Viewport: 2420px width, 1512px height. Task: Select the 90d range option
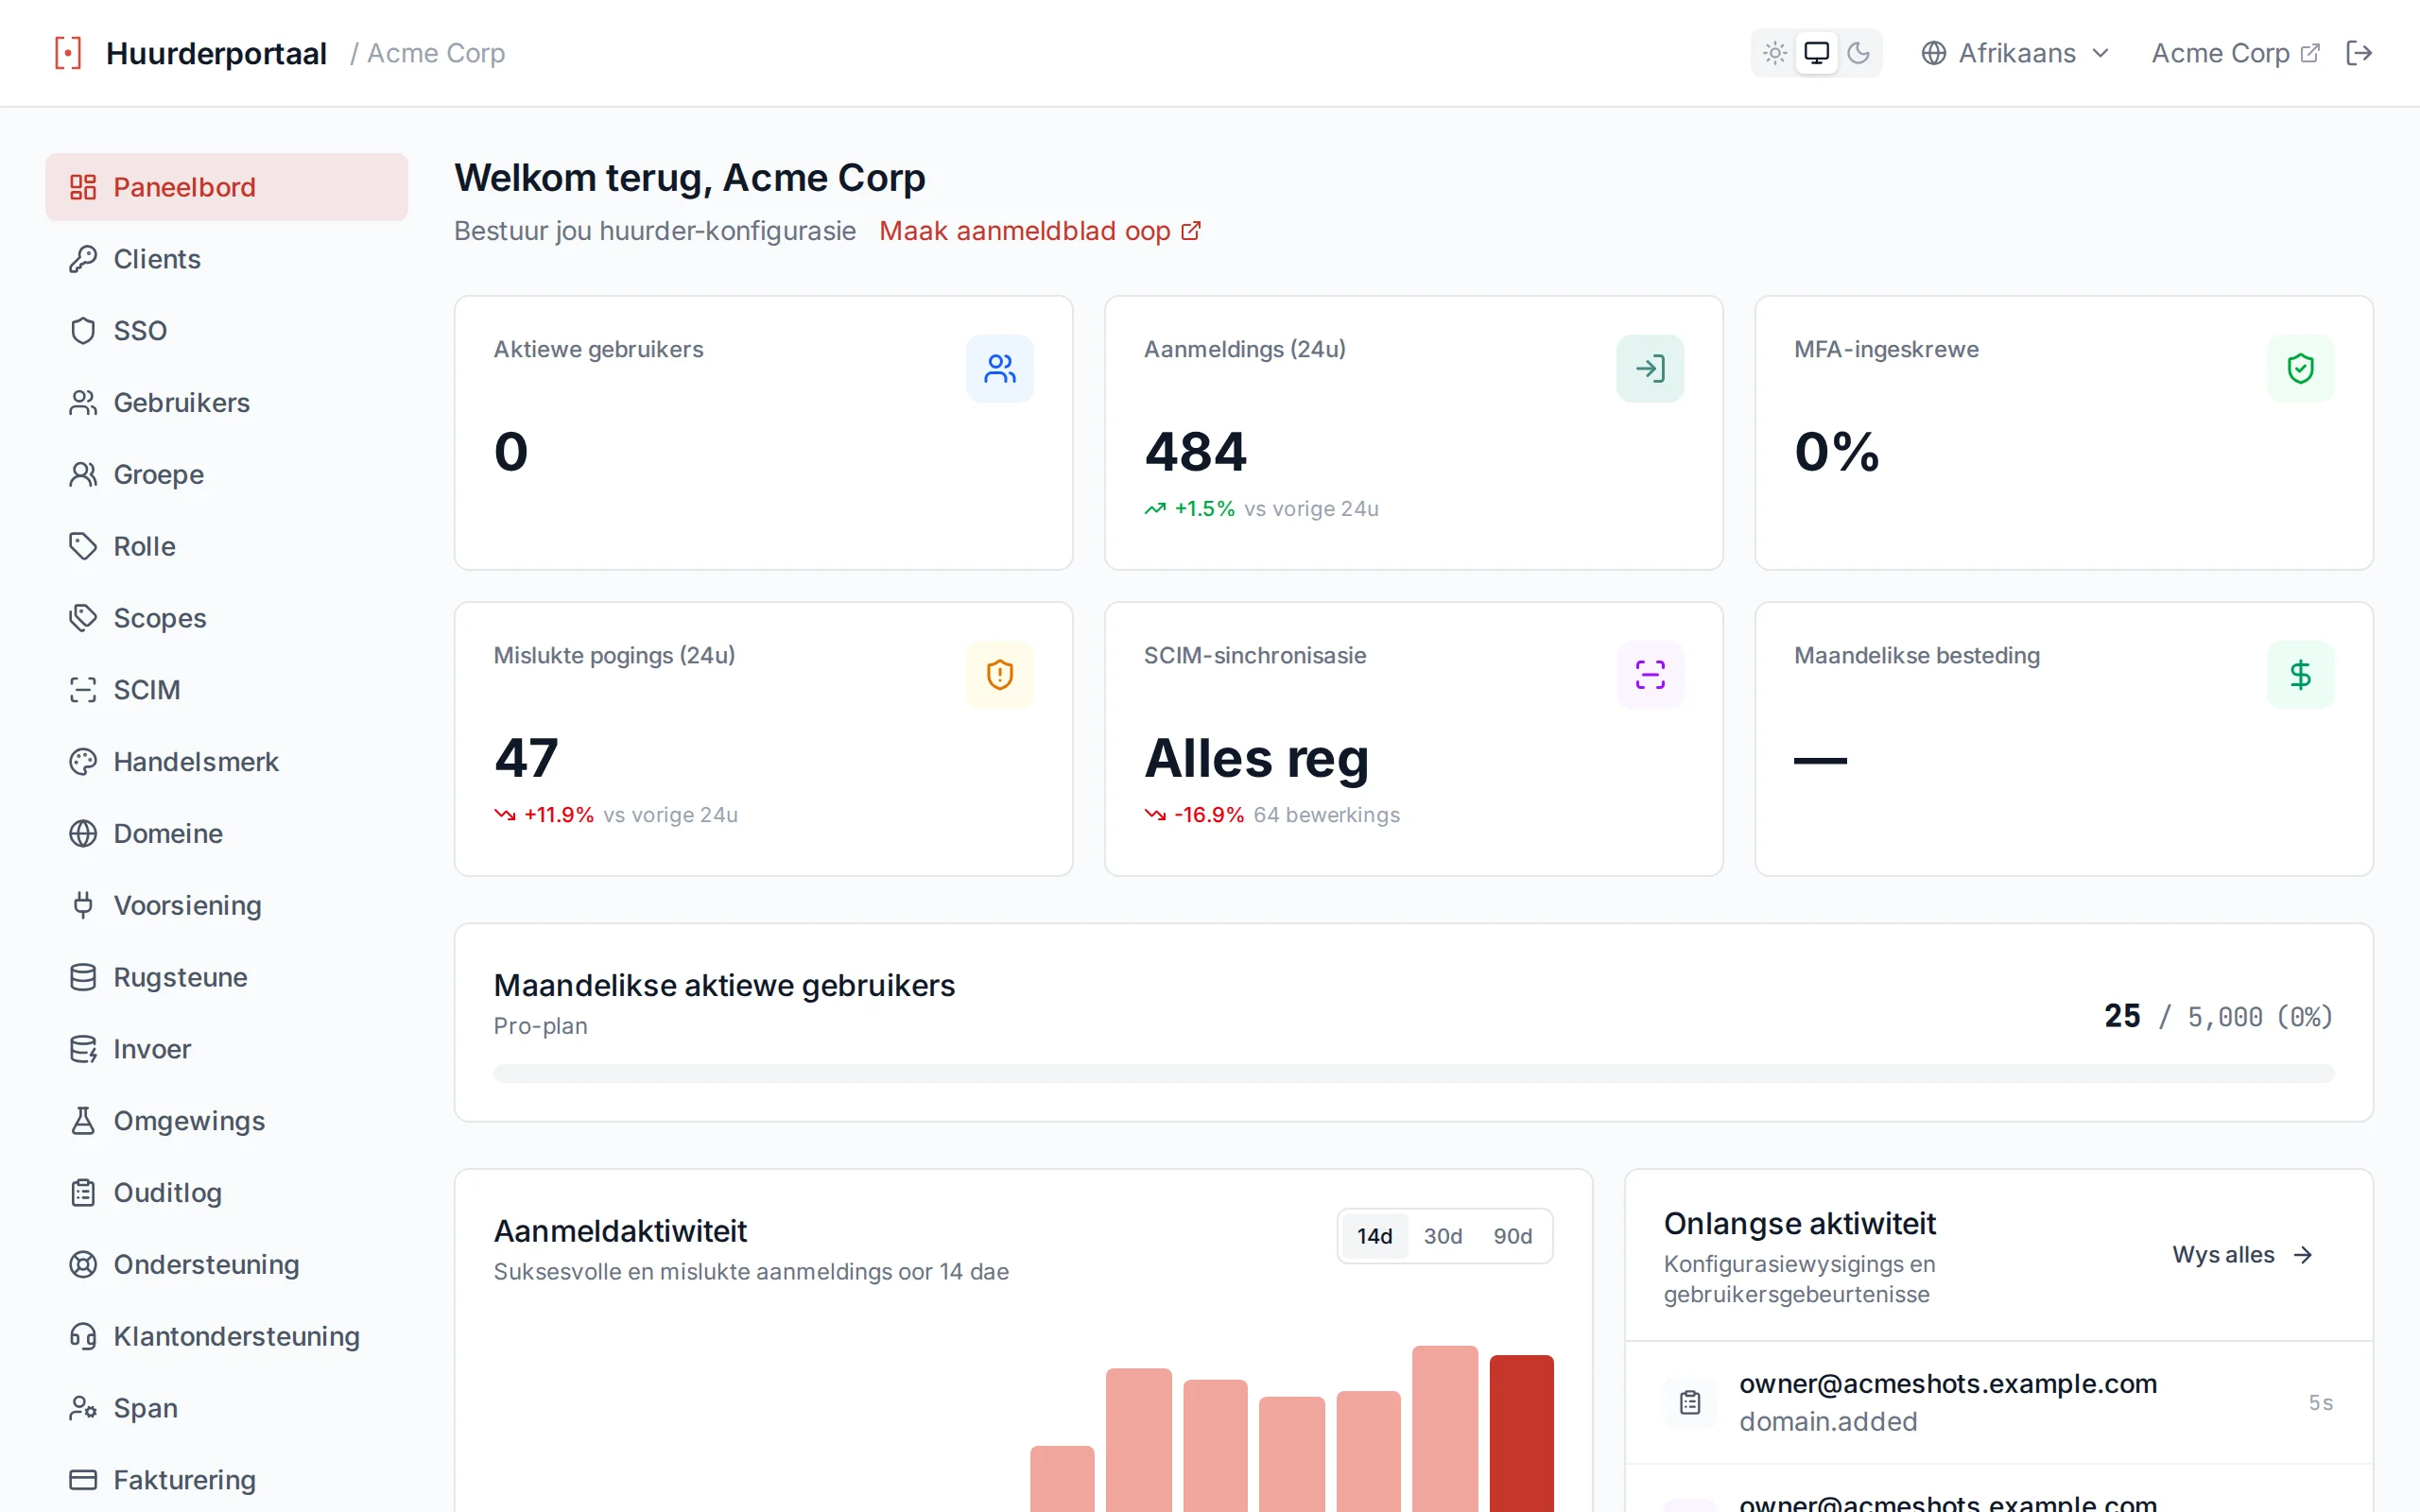point(1512,1236)
